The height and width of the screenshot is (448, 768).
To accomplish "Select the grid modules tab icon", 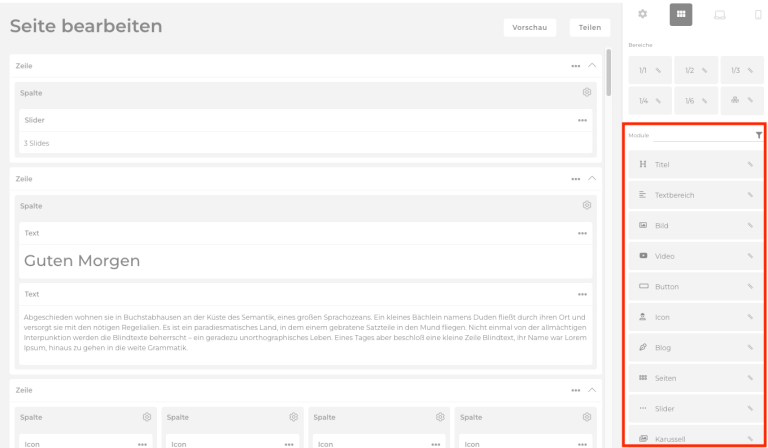I will pos(680,18).
